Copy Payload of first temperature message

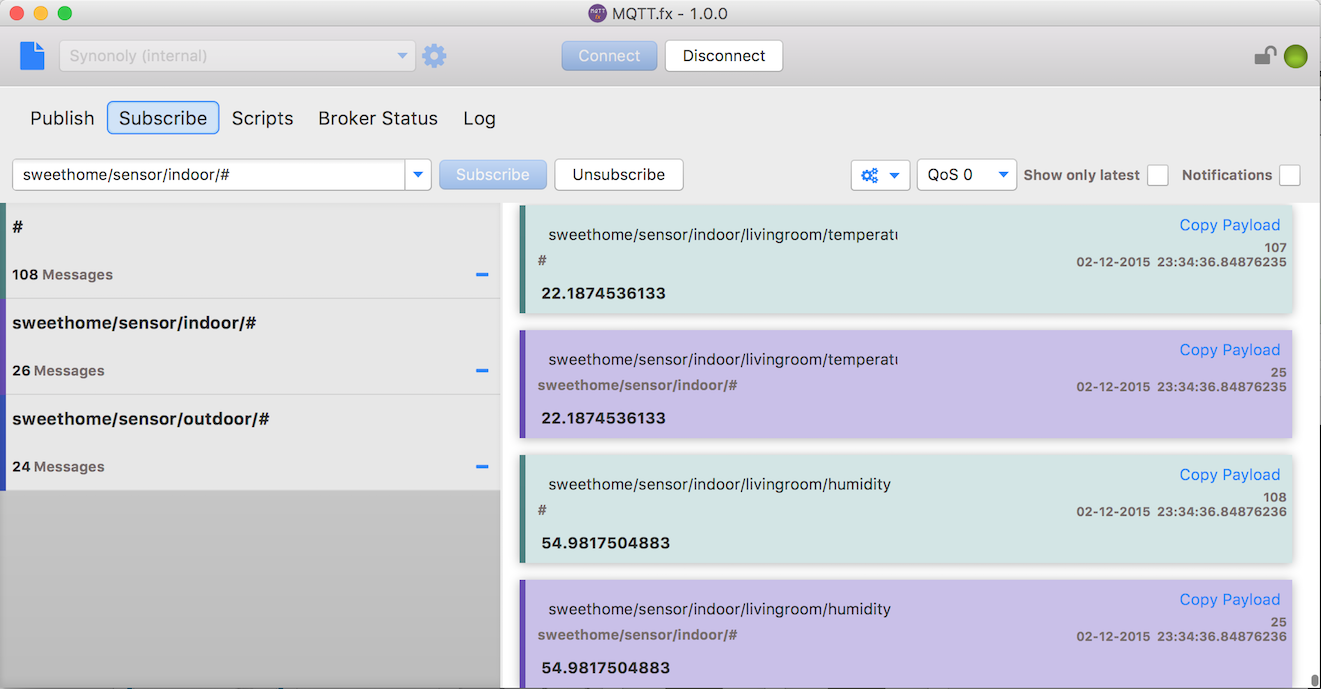pos(1229,225)
